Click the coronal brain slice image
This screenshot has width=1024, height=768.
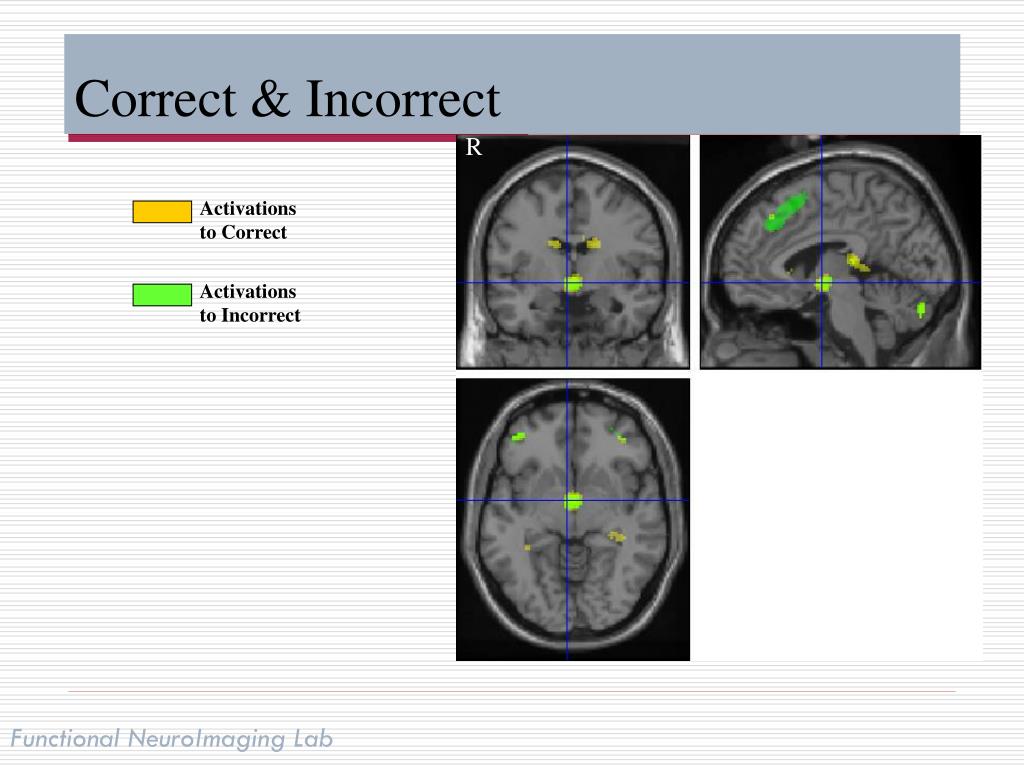click(x=573, y=252)
